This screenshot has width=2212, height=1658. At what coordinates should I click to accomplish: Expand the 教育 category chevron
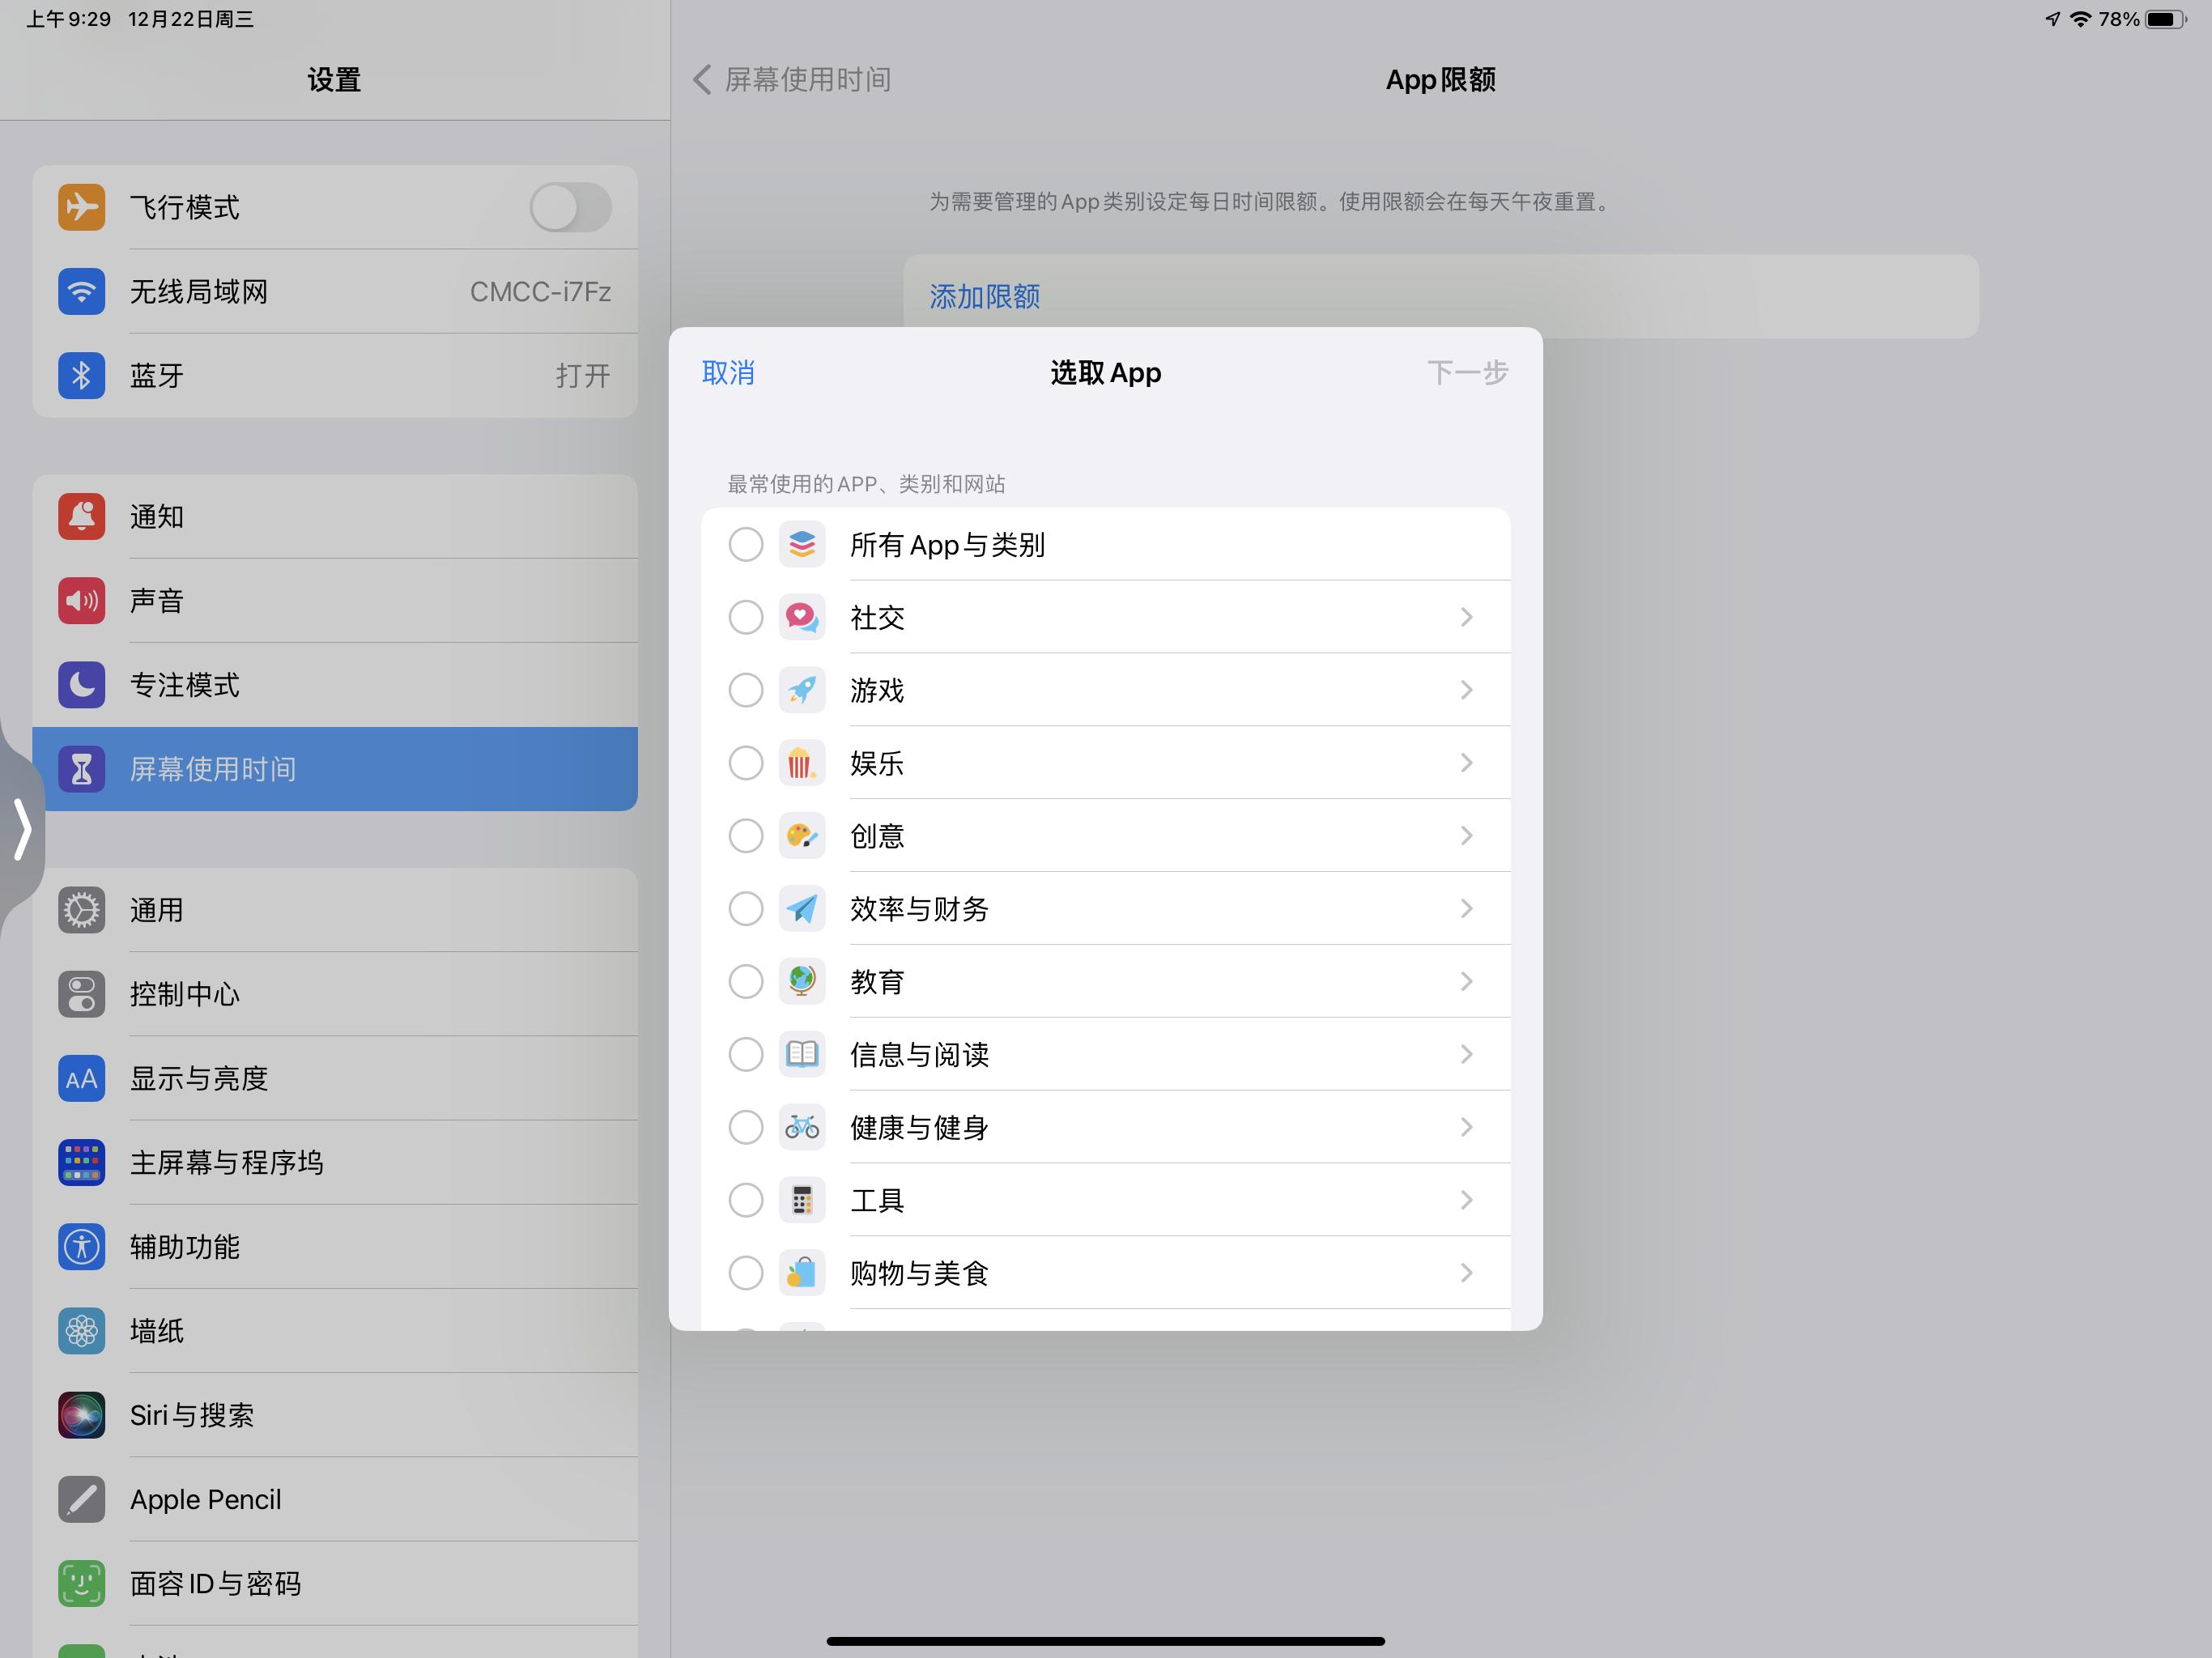tap(1467, 981)
